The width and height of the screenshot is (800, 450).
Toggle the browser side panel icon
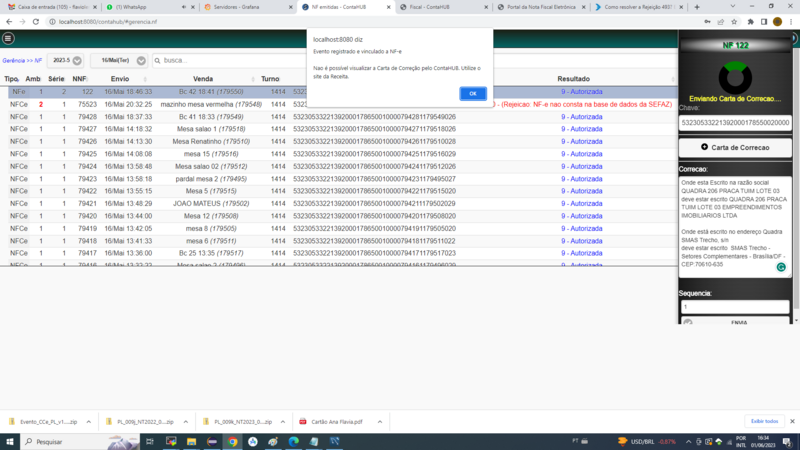tap(764, 22)
